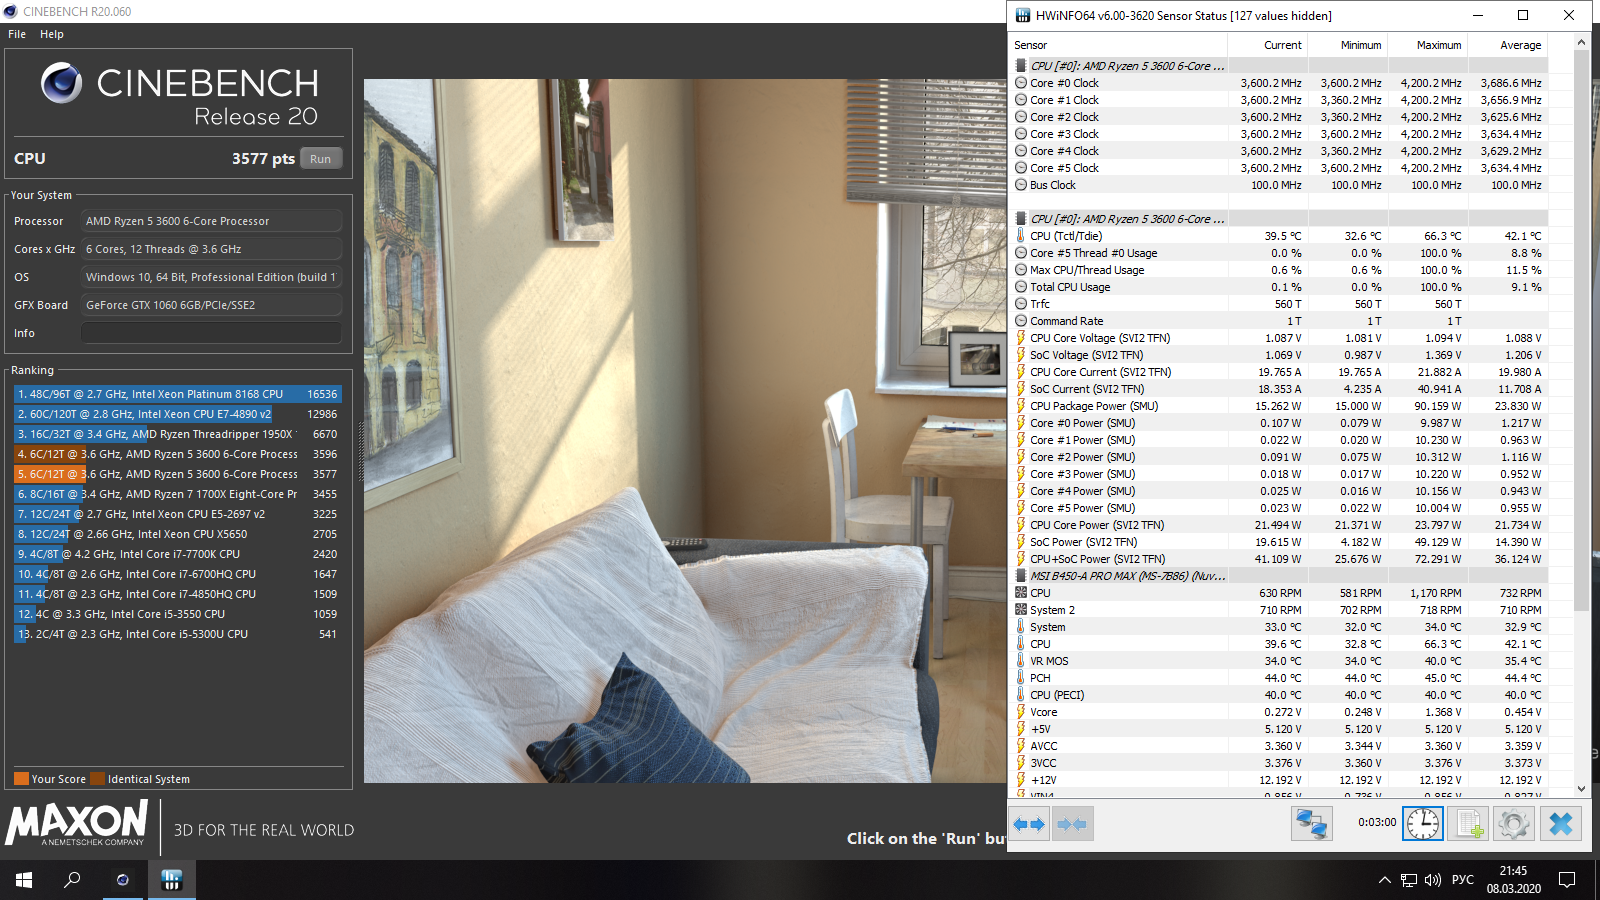The width and height of the screenshot is (1600, 900).
Task: Open the File menu in Cinebench
Action: tap(17, 34)
